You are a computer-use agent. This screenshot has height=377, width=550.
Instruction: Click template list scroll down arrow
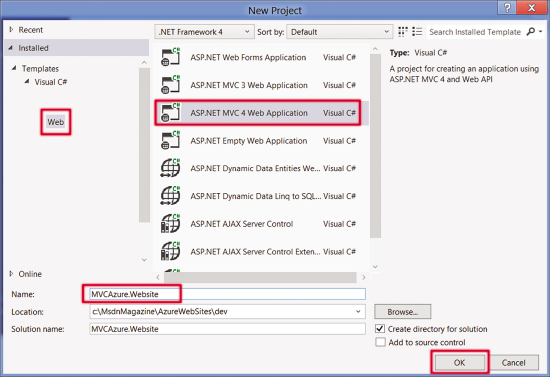375,267
